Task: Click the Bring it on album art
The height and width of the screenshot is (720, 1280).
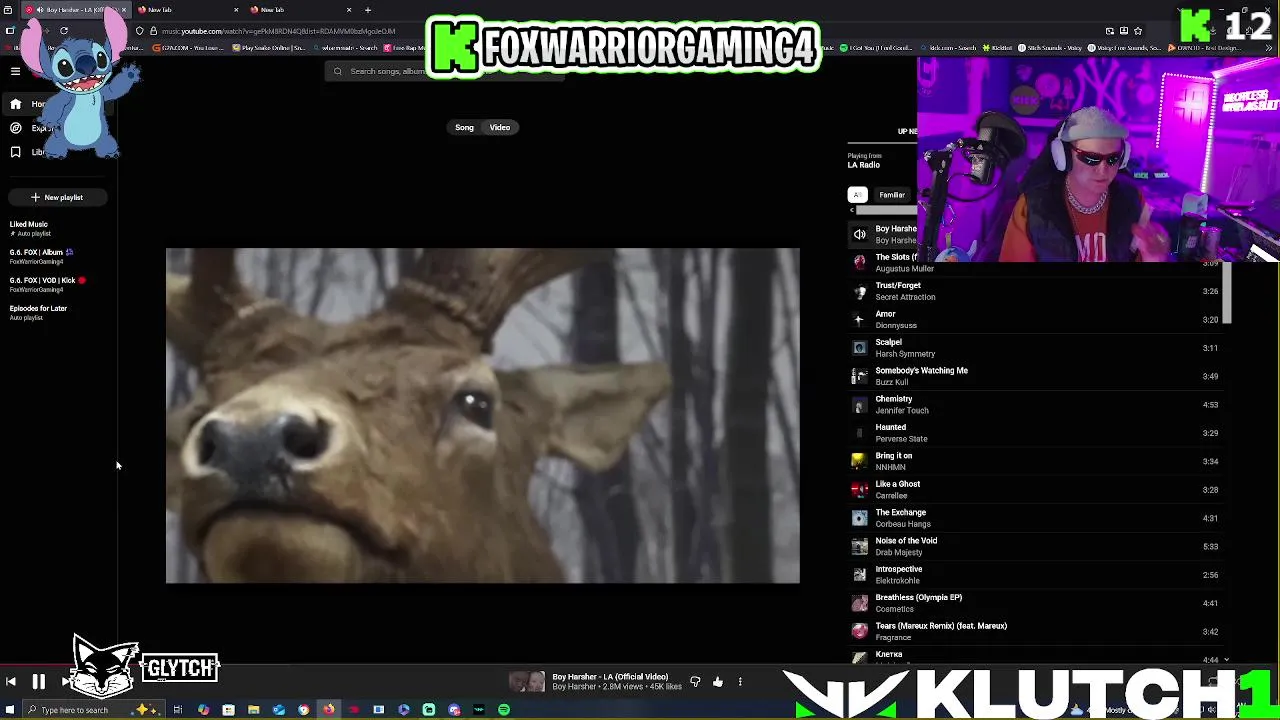Action: pos(859,461)
